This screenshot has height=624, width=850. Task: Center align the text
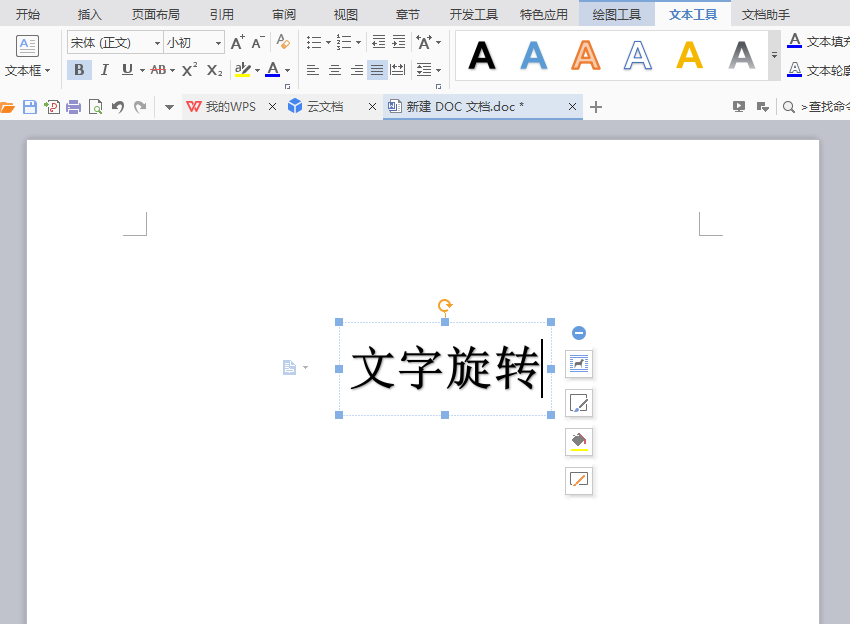[x=335, y=70]
